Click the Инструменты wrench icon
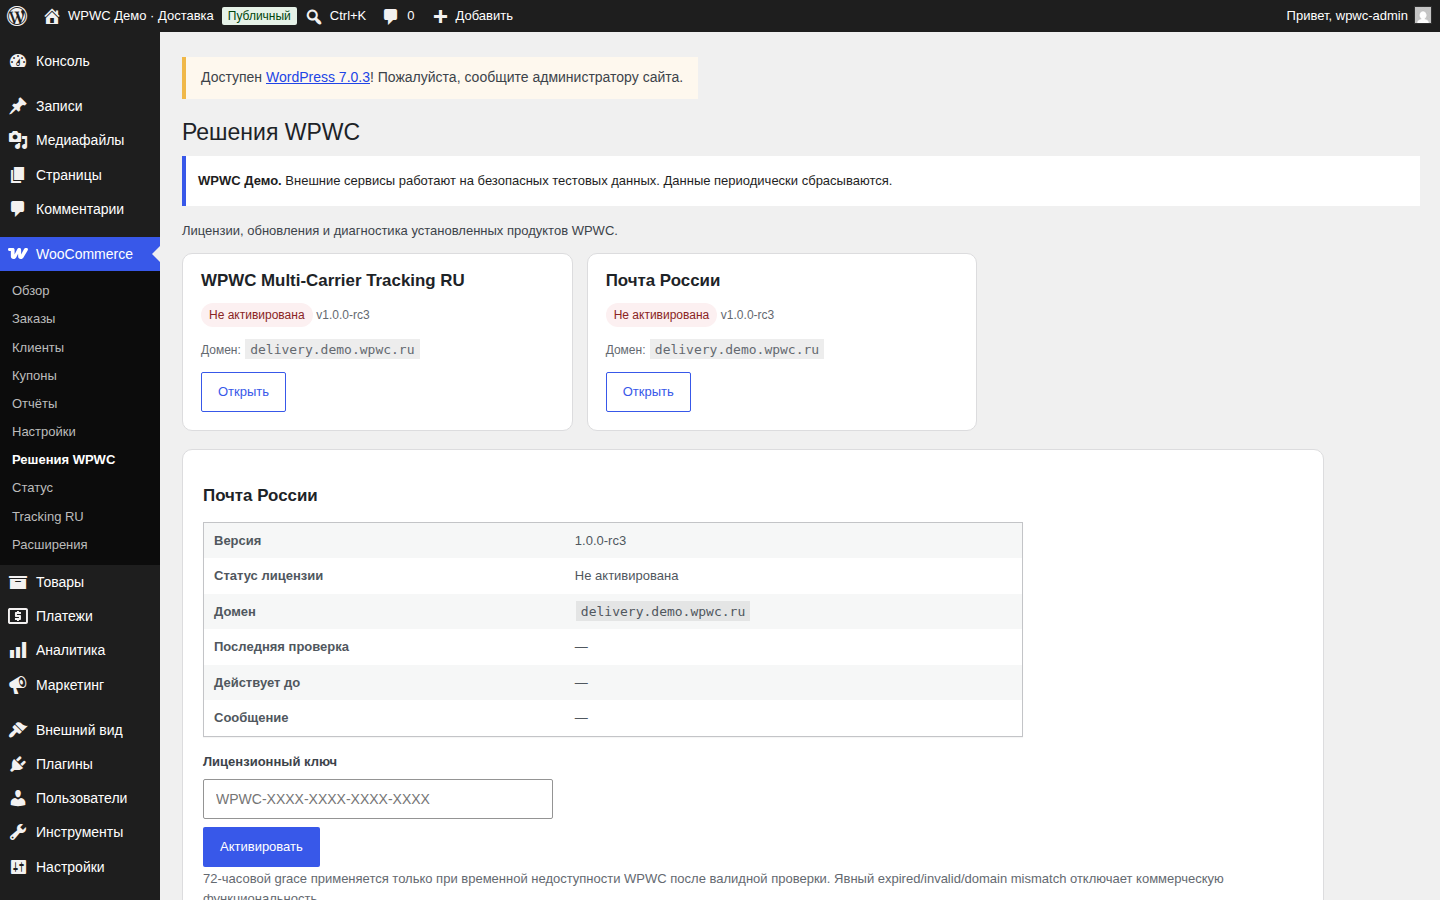The image size is (1440, 900). coord(18,832)
